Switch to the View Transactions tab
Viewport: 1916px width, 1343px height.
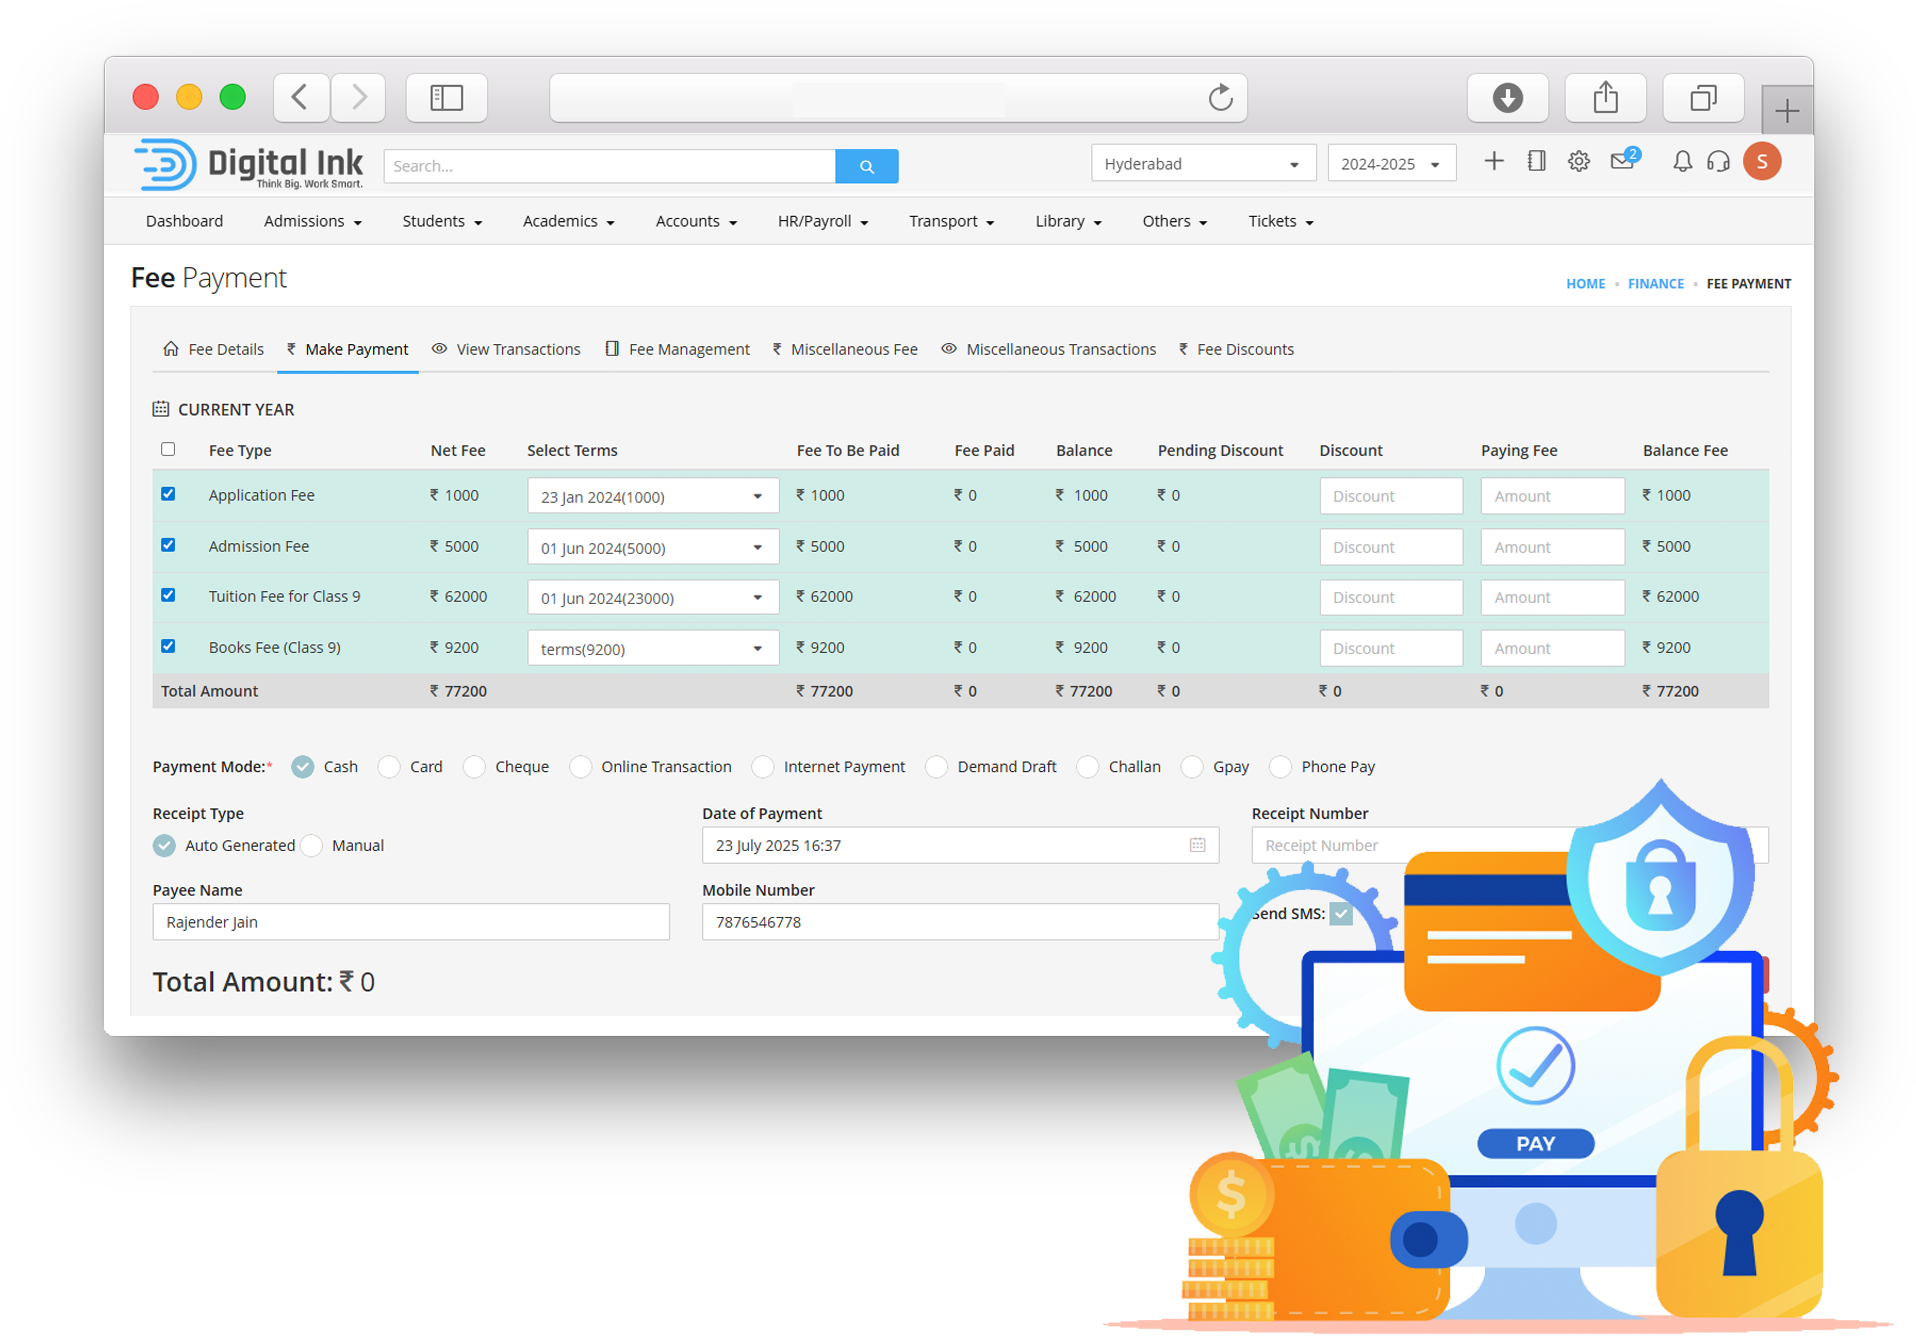(x=507, y=349)
